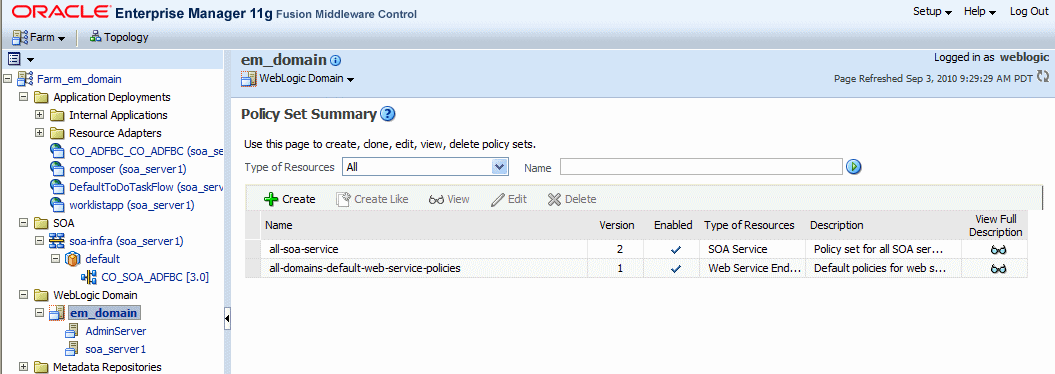Open CO_SOA_ADFBC [3.0] composite
Image resolution: width=1055 pixels, height=374 pixels.
coord(154,277)
